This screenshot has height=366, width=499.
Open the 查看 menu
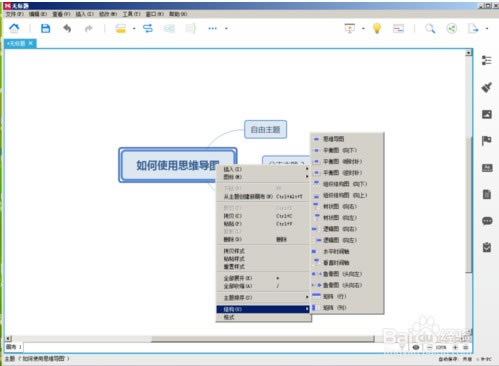pyautogui.click(x=61, y=14)
